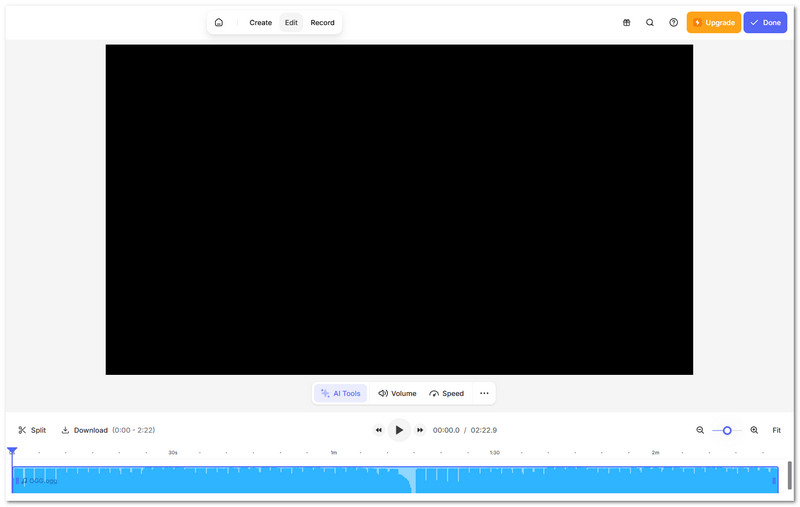The height and width of the screenshot is (507, 800).
Task: Open the Speed setting
Action: pos(446,393)
